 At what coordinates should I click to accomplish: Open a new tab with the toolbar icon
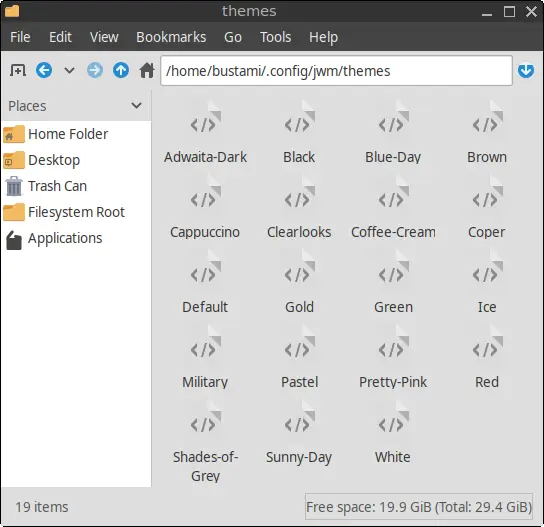pos(17,70)
